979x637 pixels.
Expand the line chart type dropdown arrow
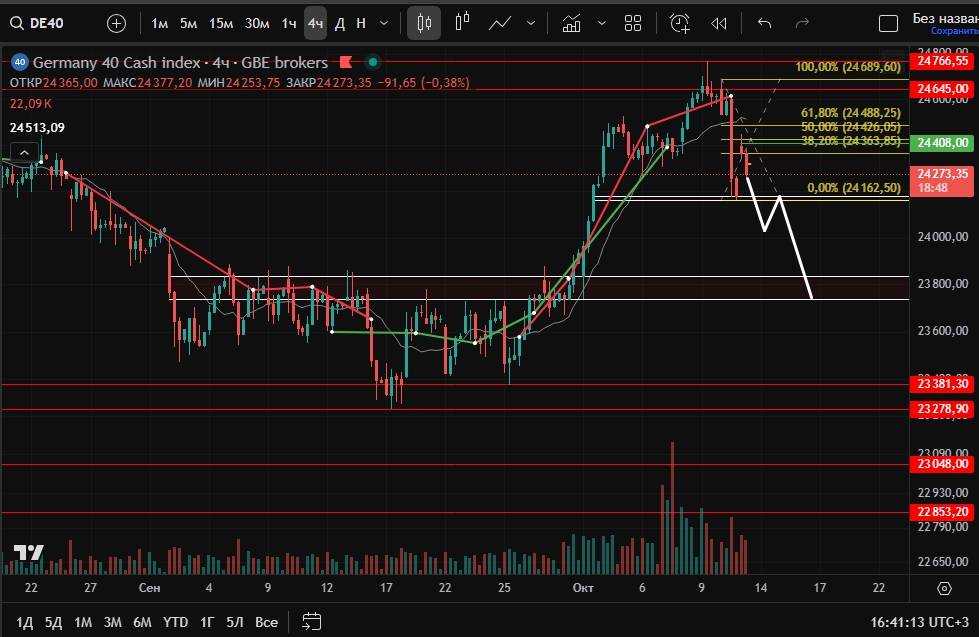530,23
